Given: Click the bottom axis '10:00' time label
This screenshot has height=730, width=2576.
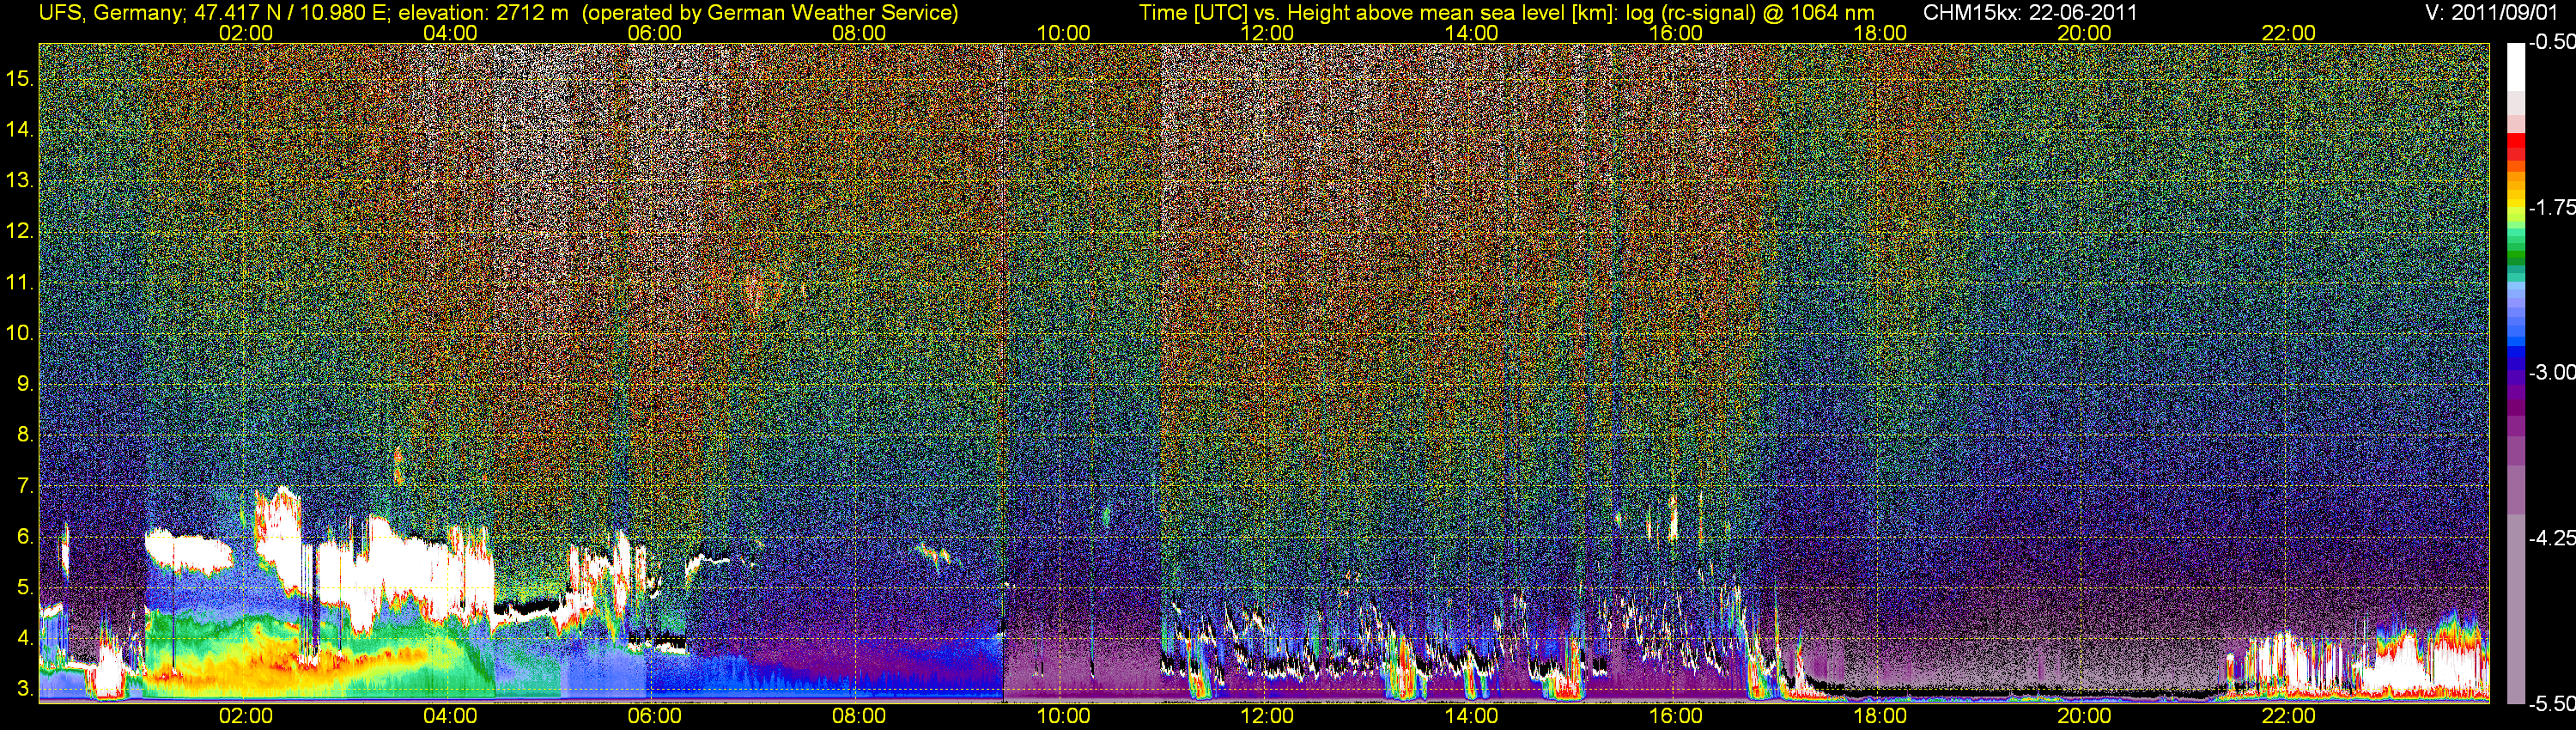Looking at the screenshot, I should coord(1063,716).
